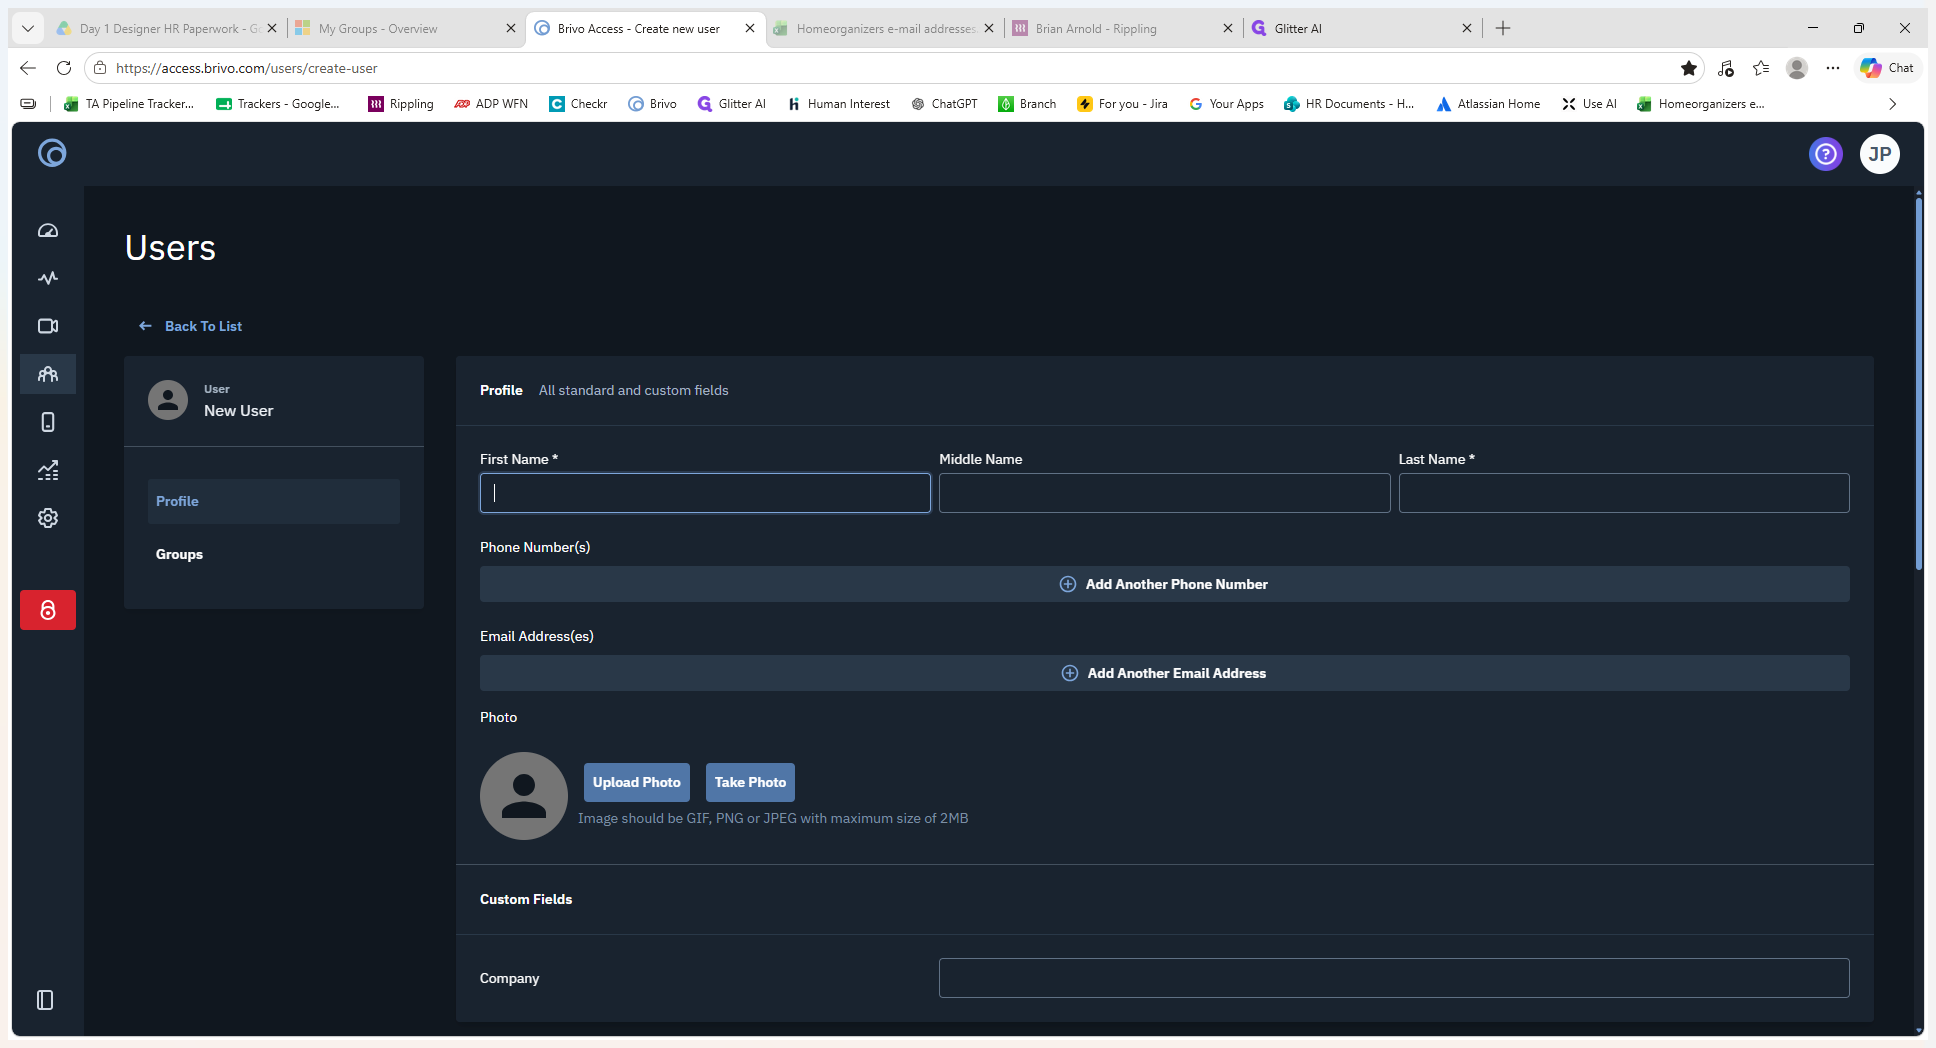The height and width of the screenshot is (1048, 1936).
Task: Open the activity pulse icon in sidebar
Action: (x=48, y=278)
